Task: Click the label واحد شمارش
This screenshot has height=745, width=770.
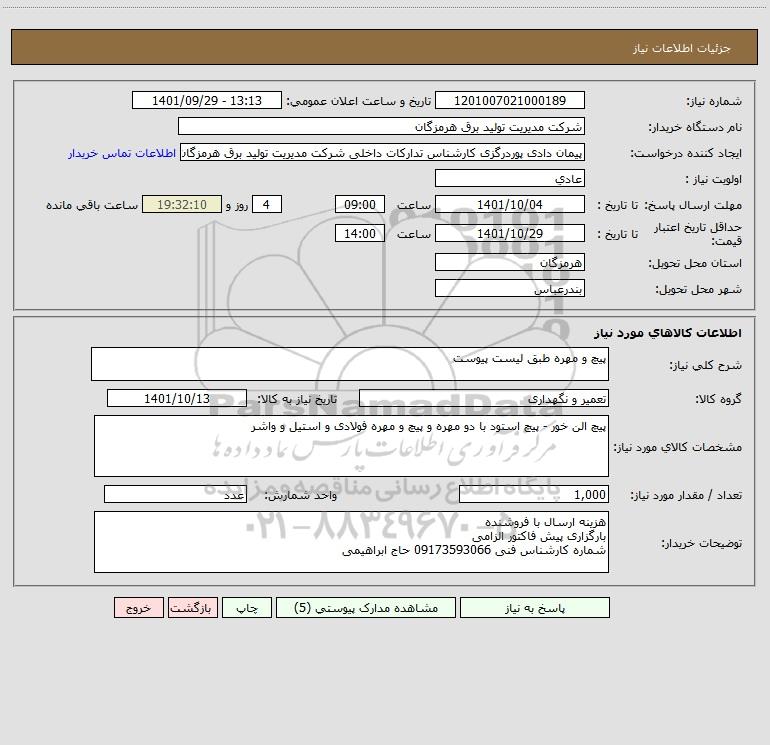Action: (301, 495)
